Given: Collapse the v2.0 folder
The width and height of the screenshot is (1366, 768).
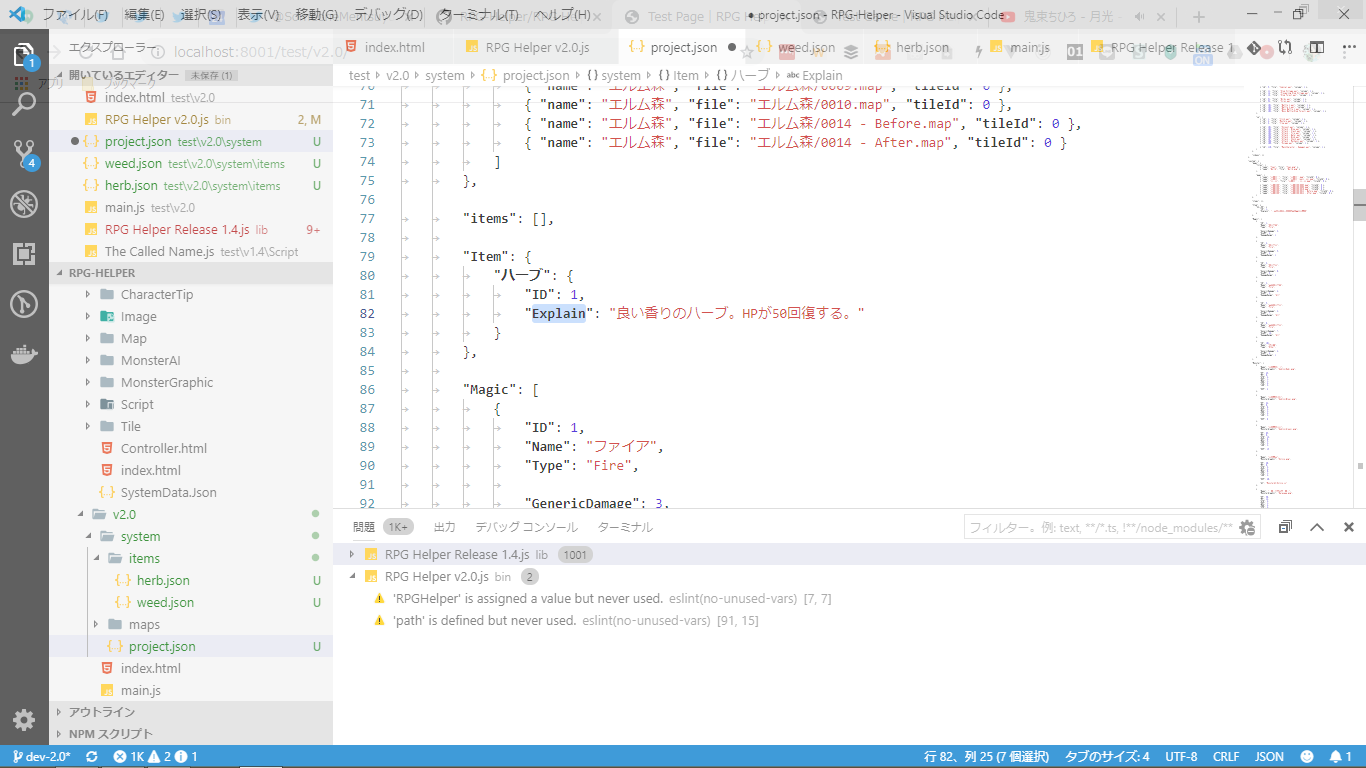Looking at the screenshot, I should pos(124,514).
